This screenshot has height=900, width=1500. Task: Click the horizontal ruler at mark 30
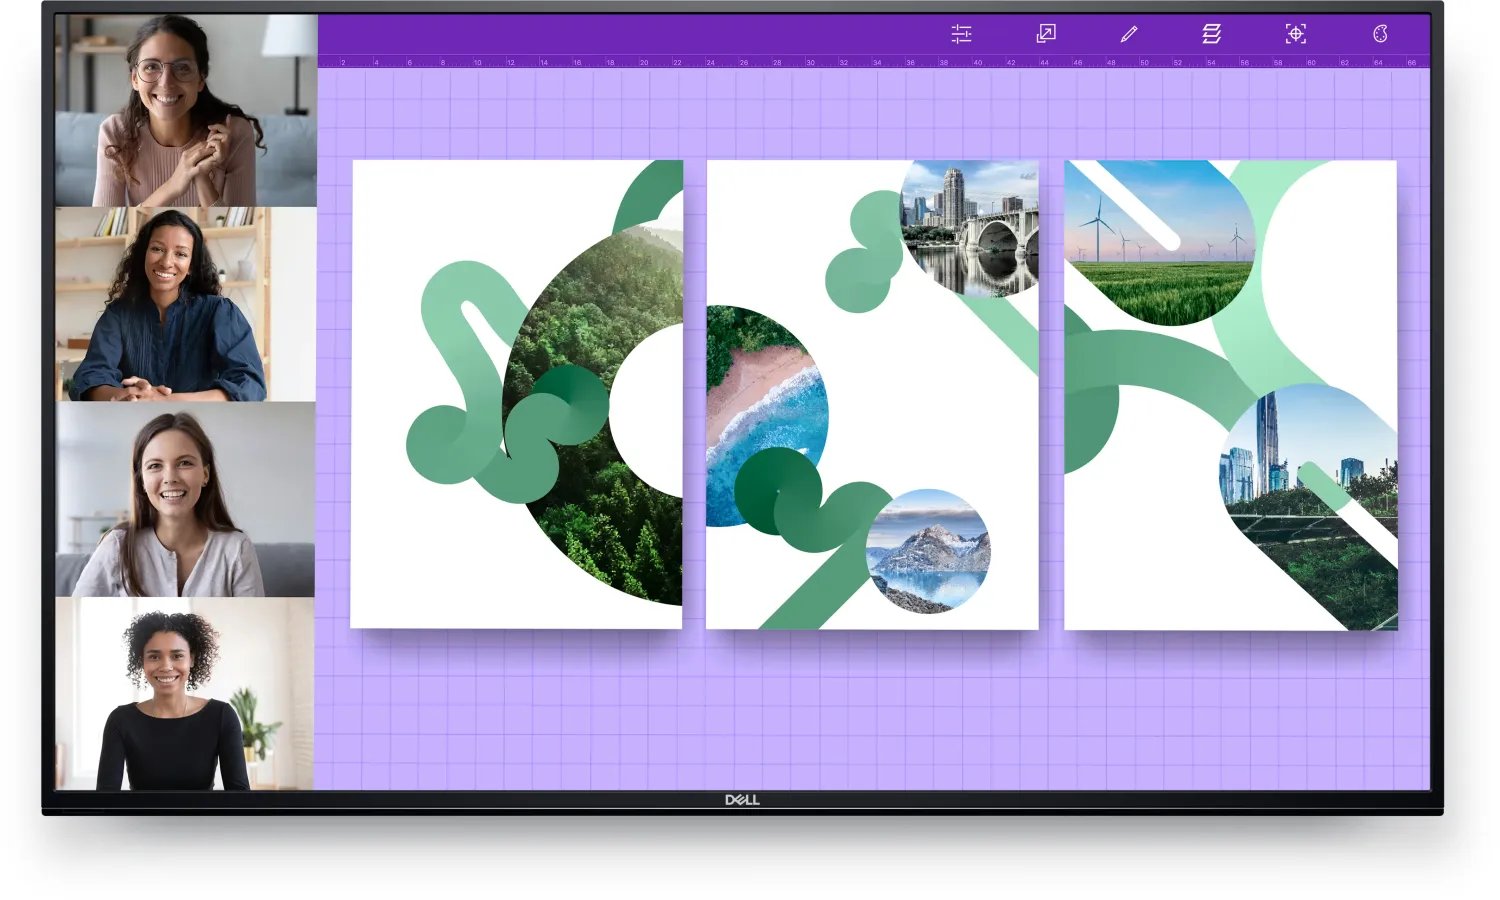[x=810, y=62]
